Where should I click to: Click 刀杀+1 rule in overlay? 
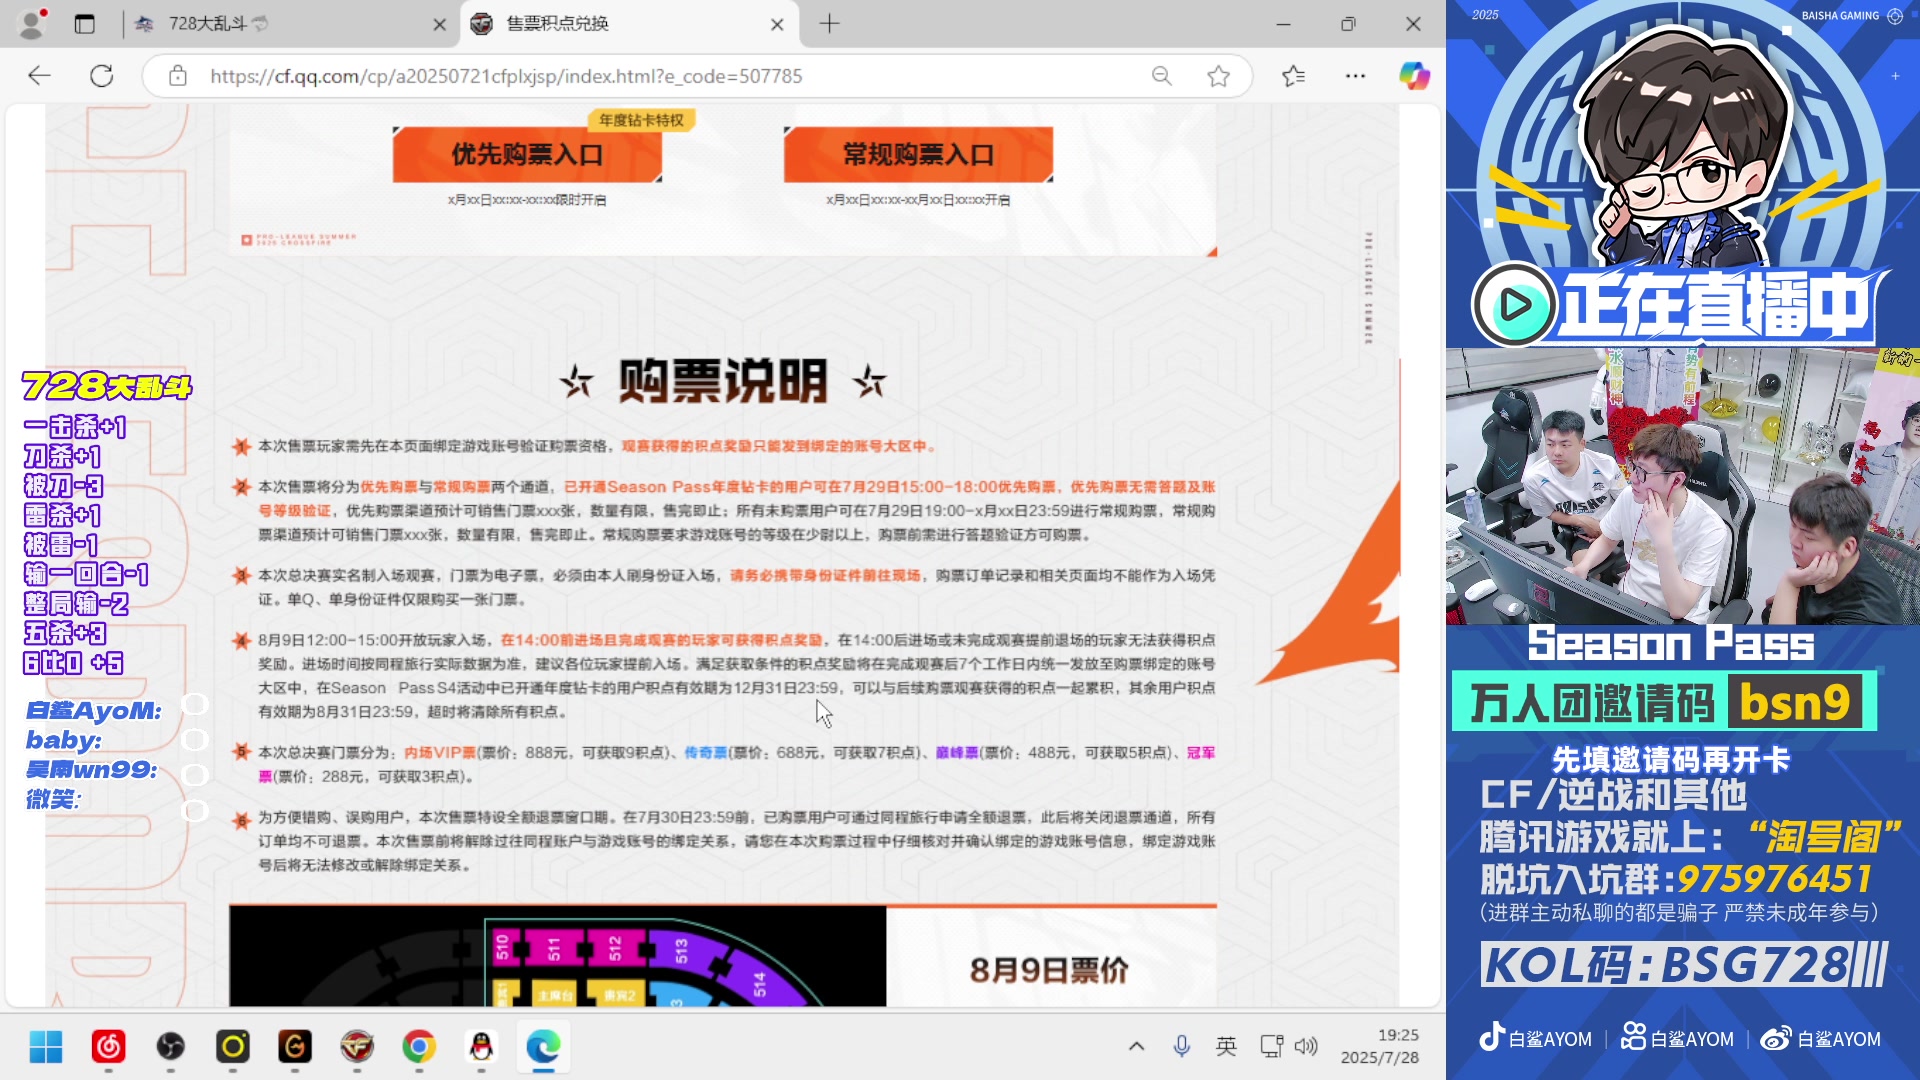coord(62,456)
